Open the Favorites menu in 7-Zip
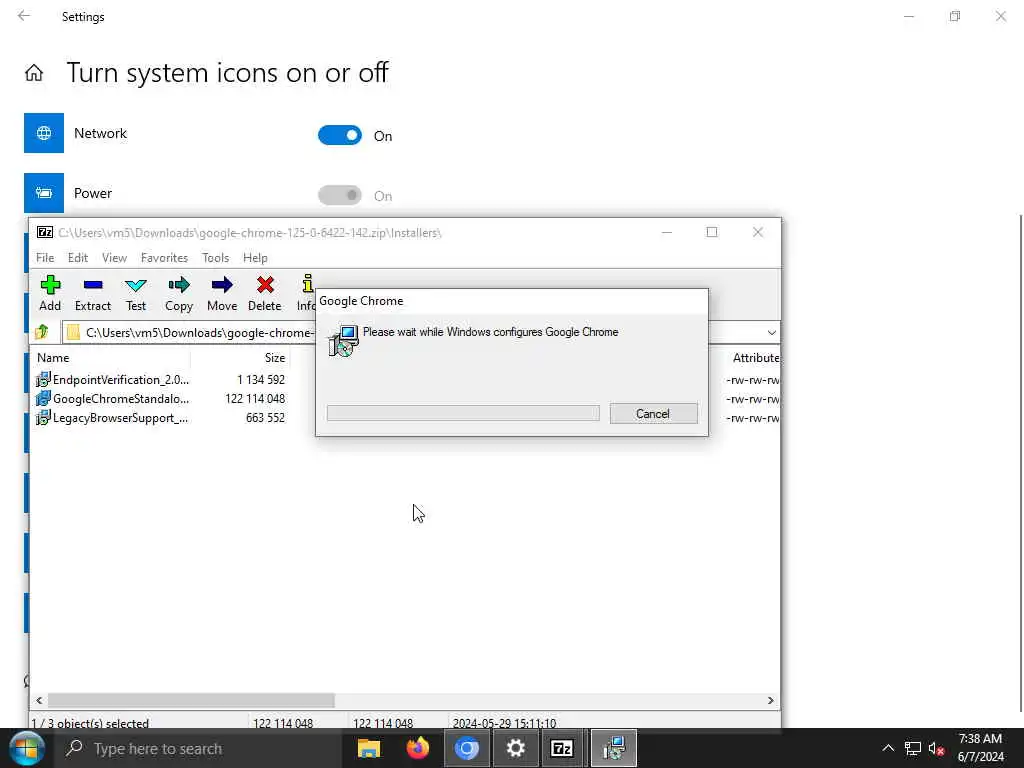 click(164, 258)
